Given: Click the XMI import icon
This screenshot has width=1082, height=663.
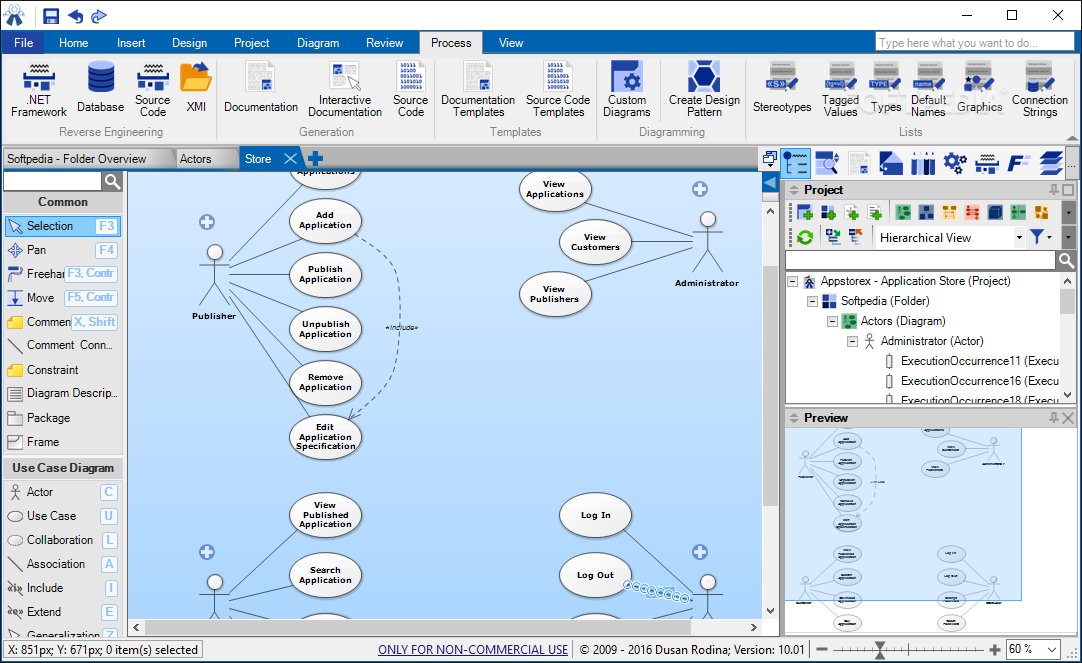Looking at the screenshot, I should click(196, 87).
